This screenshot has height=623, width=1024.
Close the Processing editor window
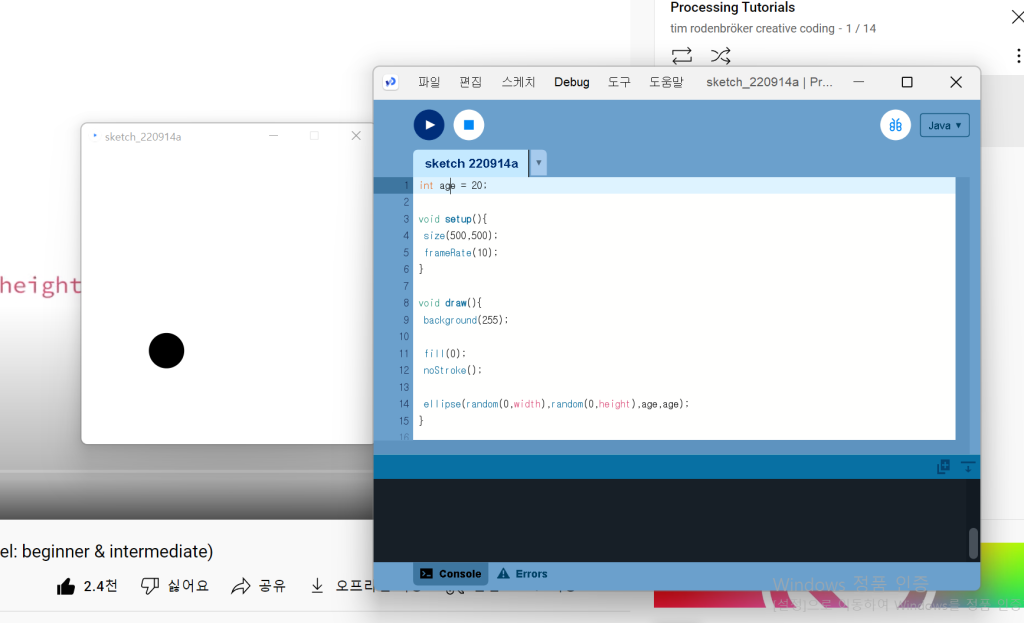[955, 82]
